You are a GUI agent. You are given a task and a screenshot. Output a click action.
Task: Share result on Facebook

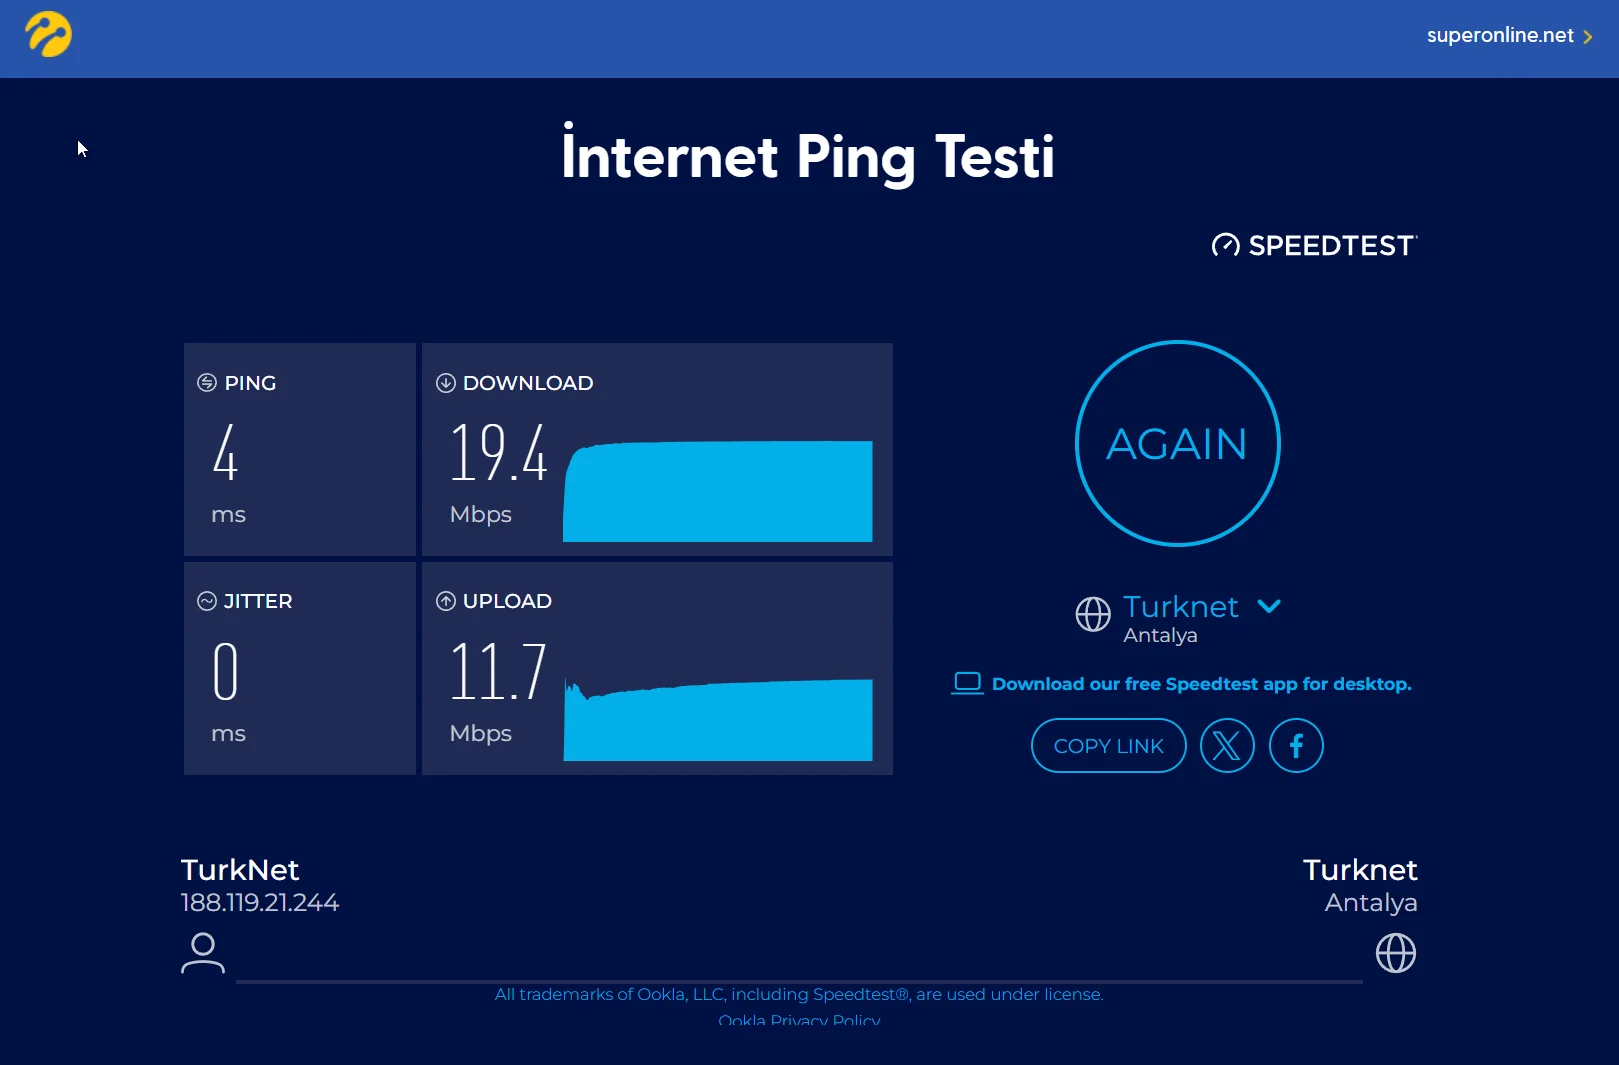pyautogui.click(x=1296, y=746)
